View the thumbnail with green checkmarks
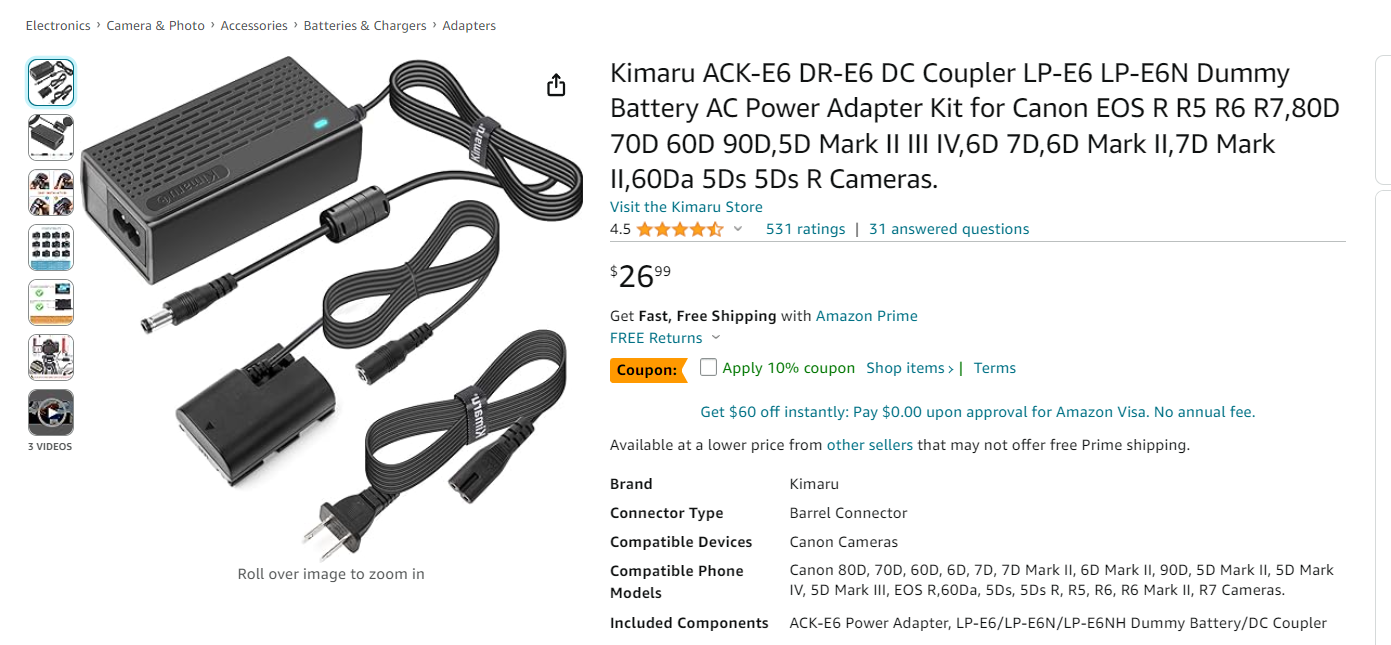 click(50, 302)
